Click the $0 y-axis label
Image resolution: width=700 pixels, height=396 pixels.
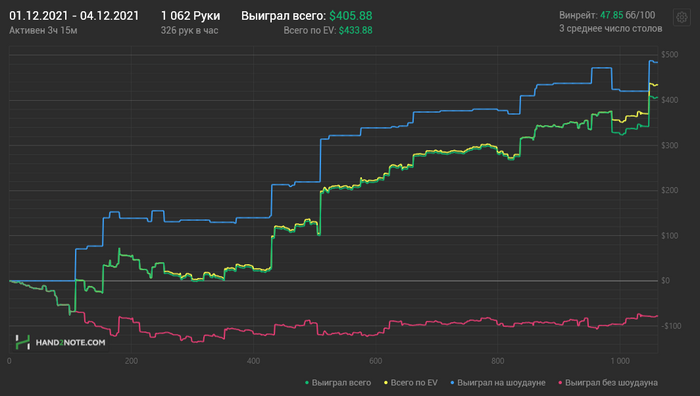[x=666, y=281]
